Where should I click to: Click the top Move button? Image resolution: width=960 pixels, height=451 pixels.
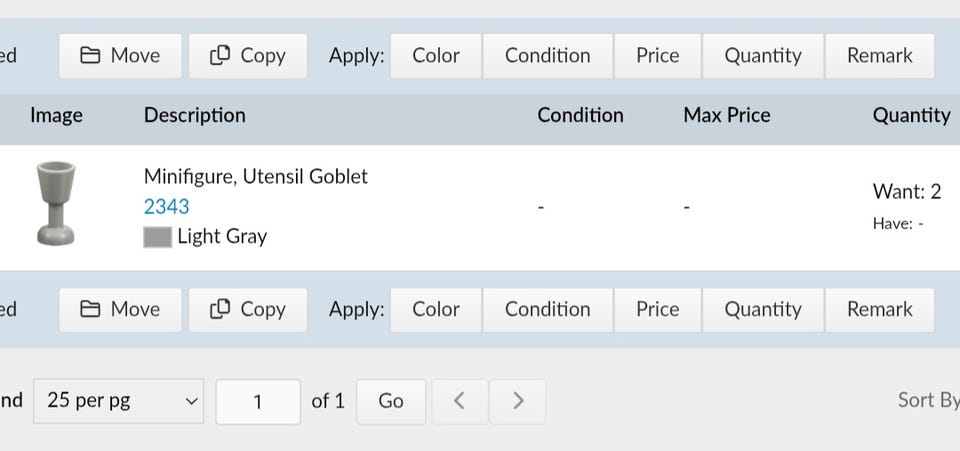click(x=120, y=56)
